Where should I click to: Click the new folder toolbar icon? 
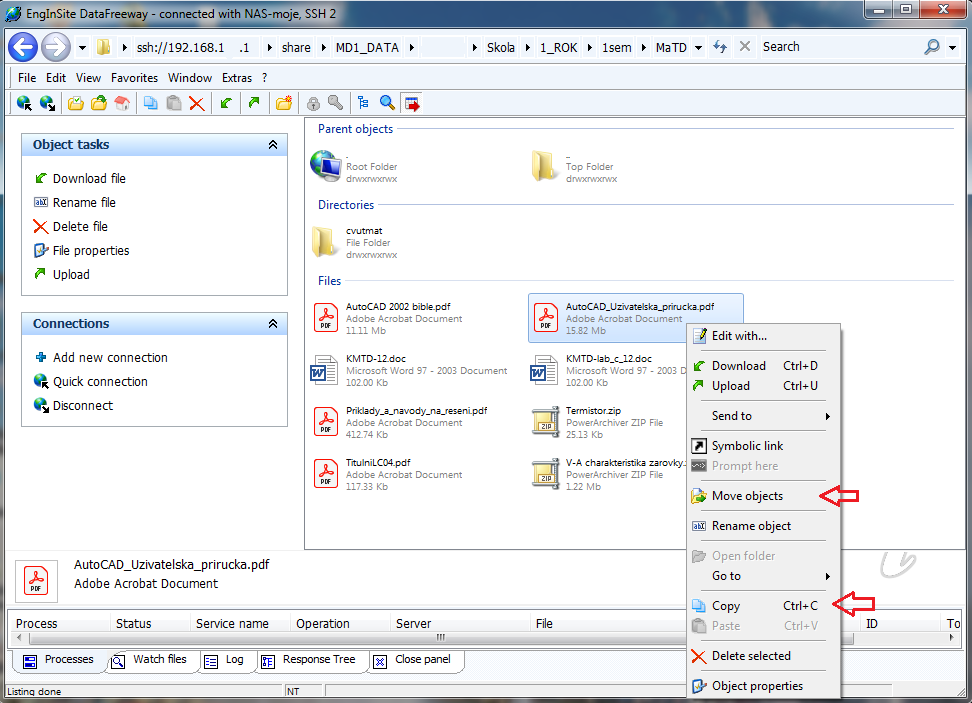click(x=283, y=103)
